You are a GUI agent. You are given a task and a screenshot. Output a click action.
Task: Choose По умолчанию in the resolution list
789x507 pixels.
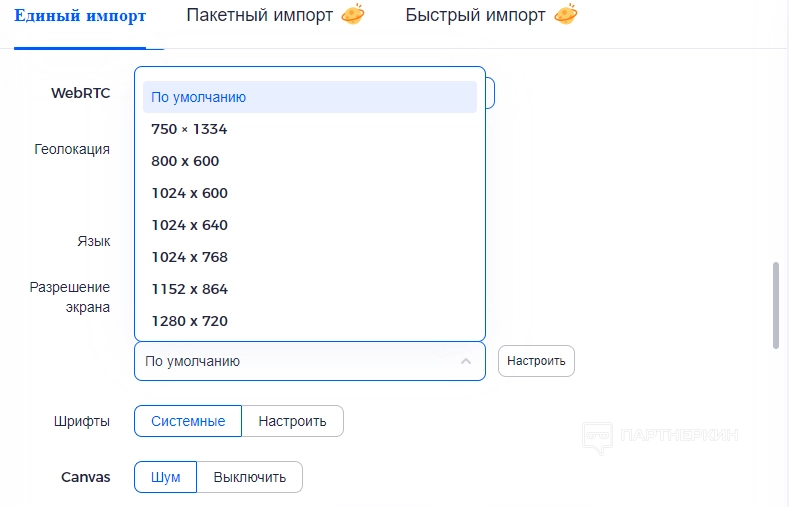coord(310,97)
